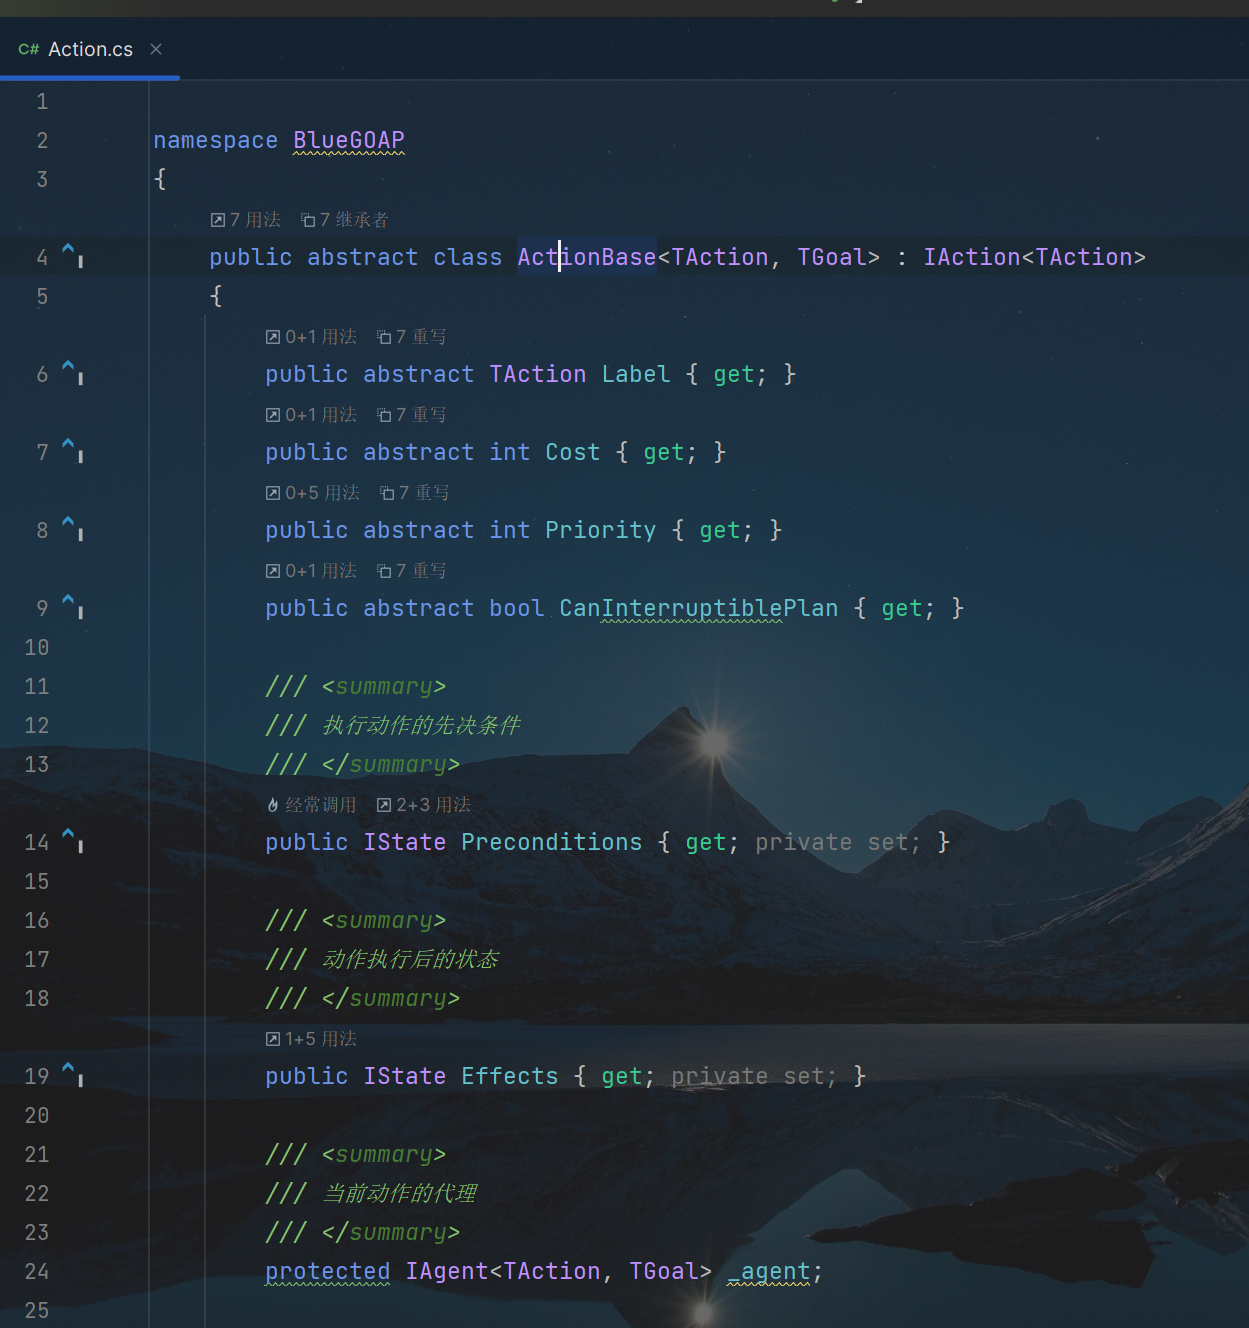
Task: Click the _agent field name
Action: pyautogui.click(x=769, y=1271)
